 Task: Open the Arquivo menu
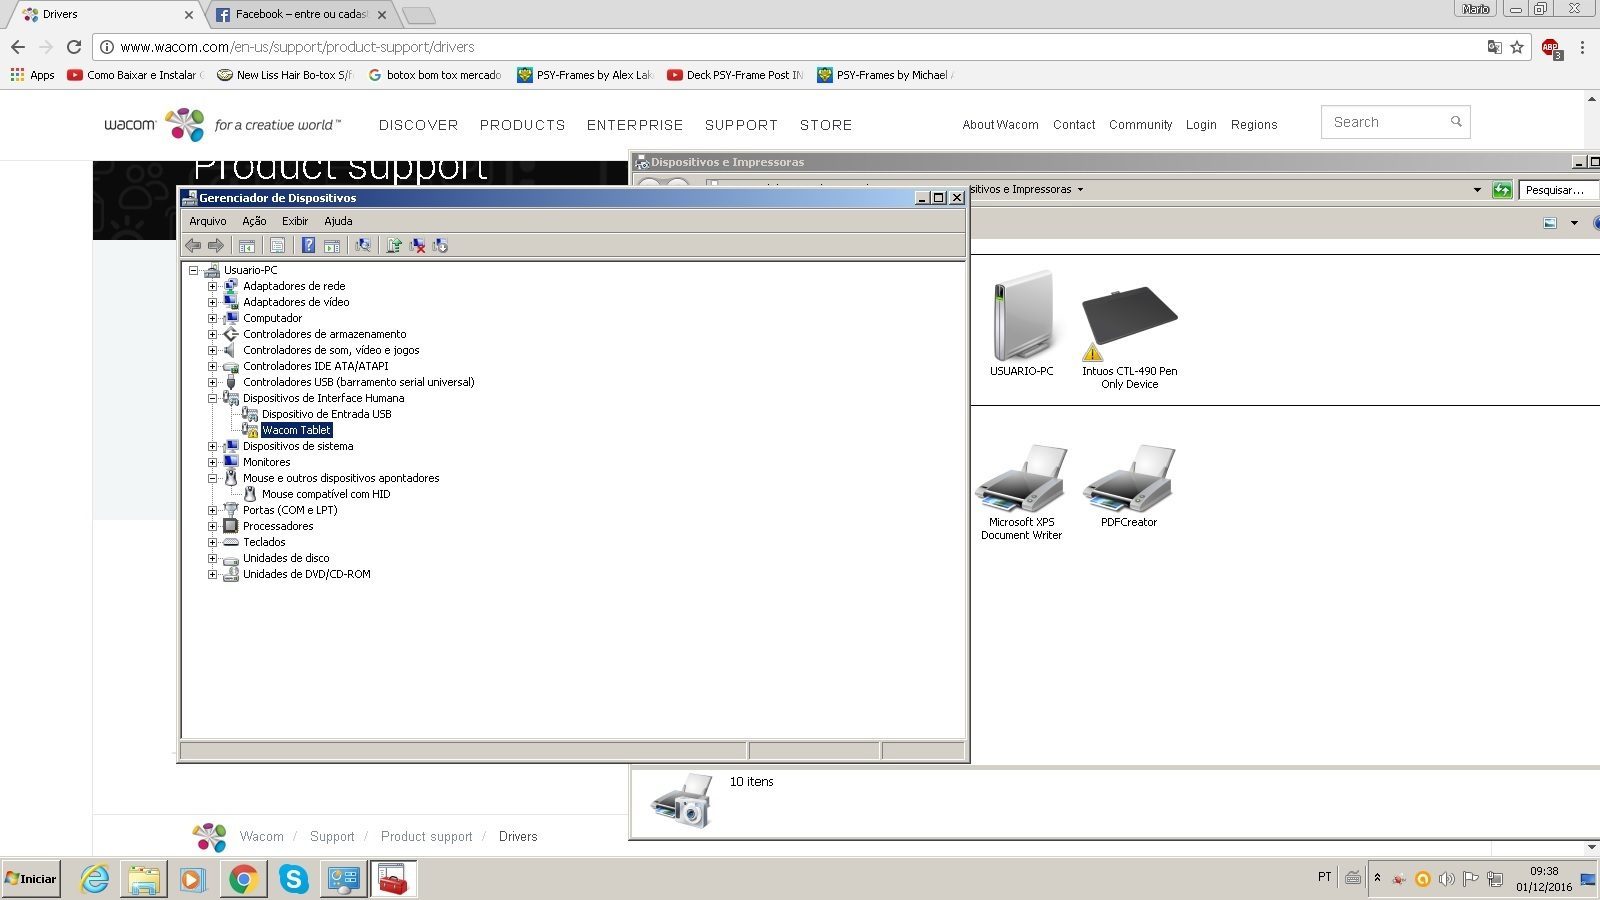208,221
